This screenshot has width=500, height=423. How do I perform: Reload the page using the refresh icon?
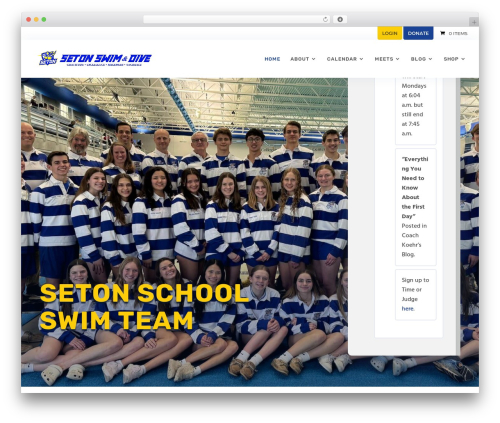tap(325, 19)
